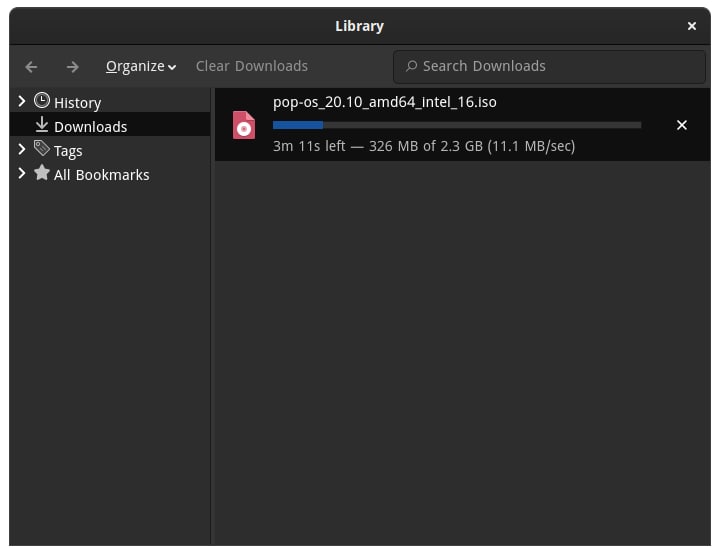Select History in the sidebar

tap(77, 103)
